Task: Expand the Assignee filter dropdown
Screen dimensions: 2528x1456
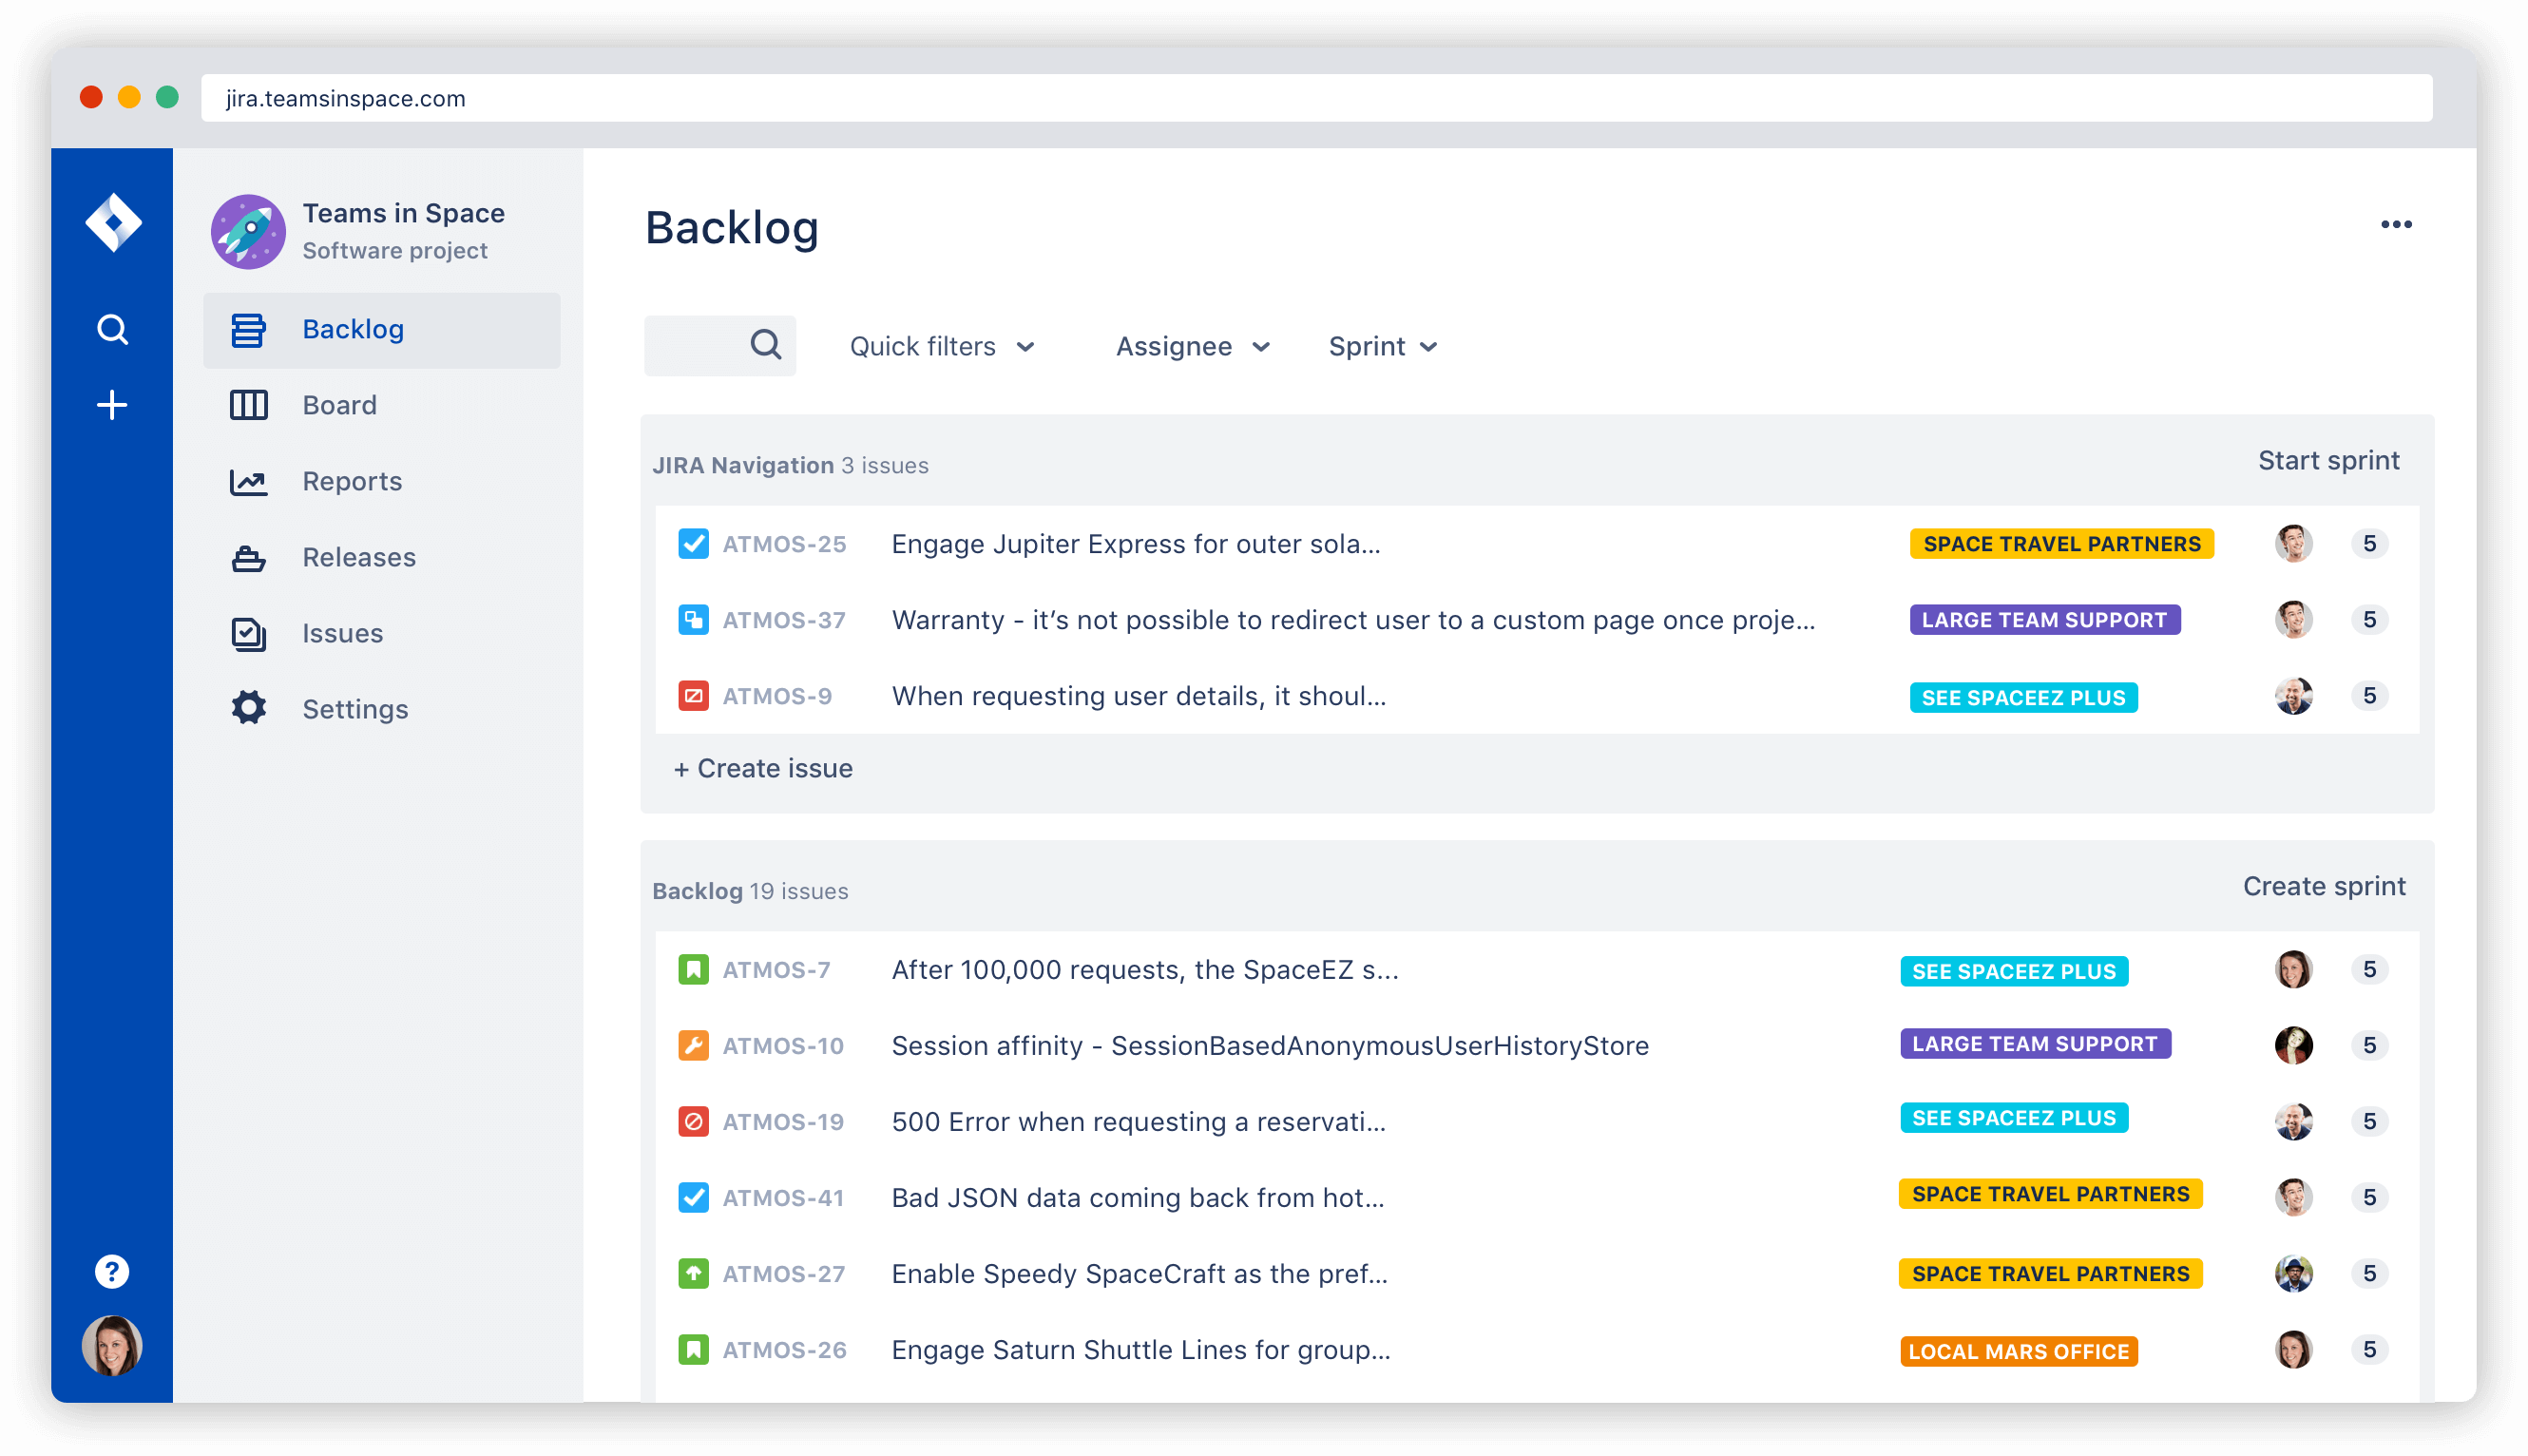Action: point(1191,345)
